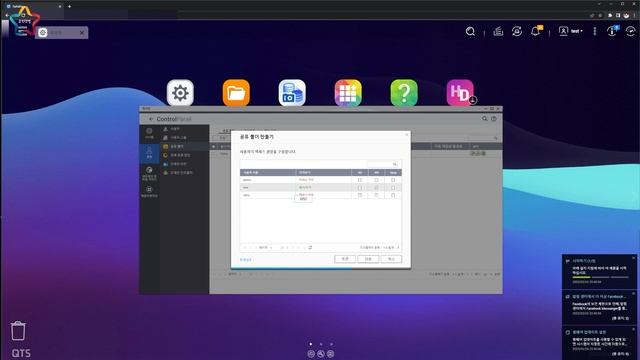Click the progress bar in the top notification

tap(600, 277)
